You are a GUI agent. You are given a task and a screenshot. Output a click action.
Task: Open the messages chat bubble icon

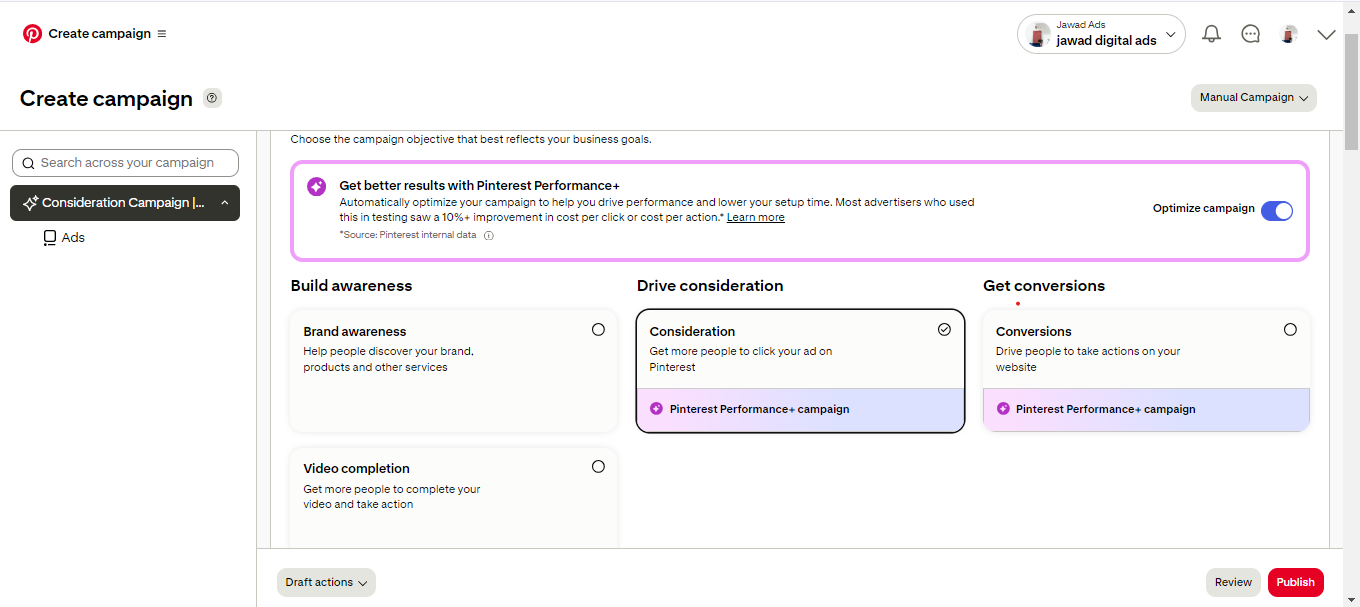tap(1250, 34)
